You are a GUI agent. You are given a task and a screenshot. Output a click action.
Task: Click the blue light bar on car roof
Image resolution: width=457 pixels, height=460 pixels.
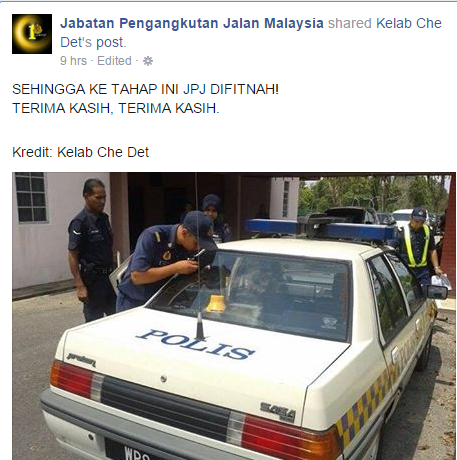(320, 229)
